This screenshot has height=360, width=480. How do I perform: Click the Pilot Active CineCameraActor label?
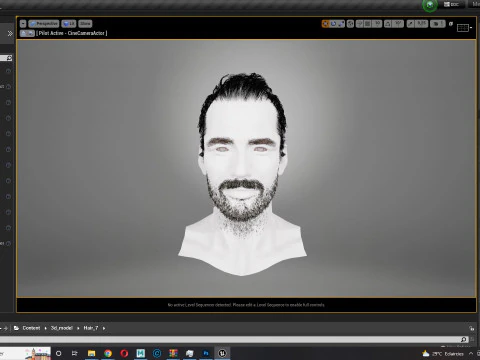click(x=72, y=33)
